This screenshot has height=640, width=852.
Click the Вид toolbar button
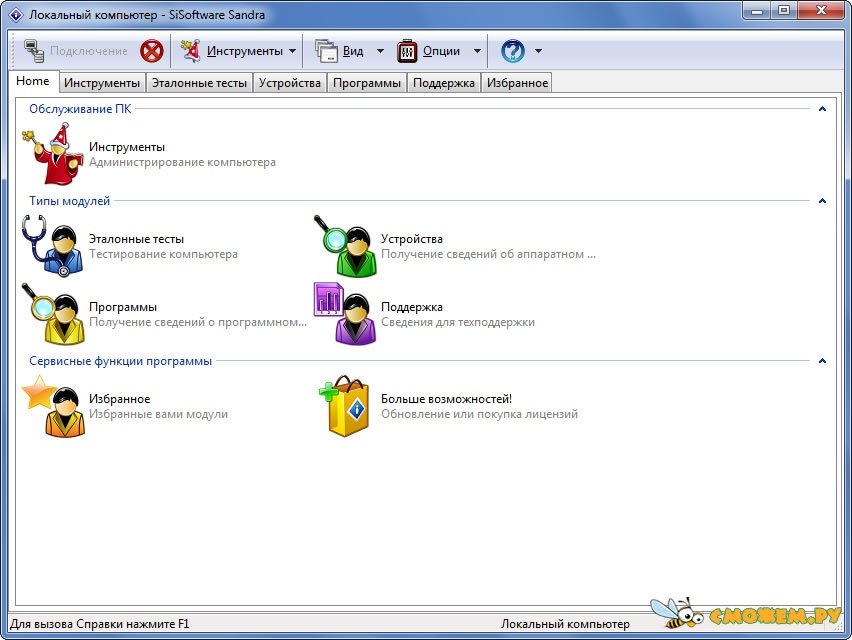tap(340, 51)
